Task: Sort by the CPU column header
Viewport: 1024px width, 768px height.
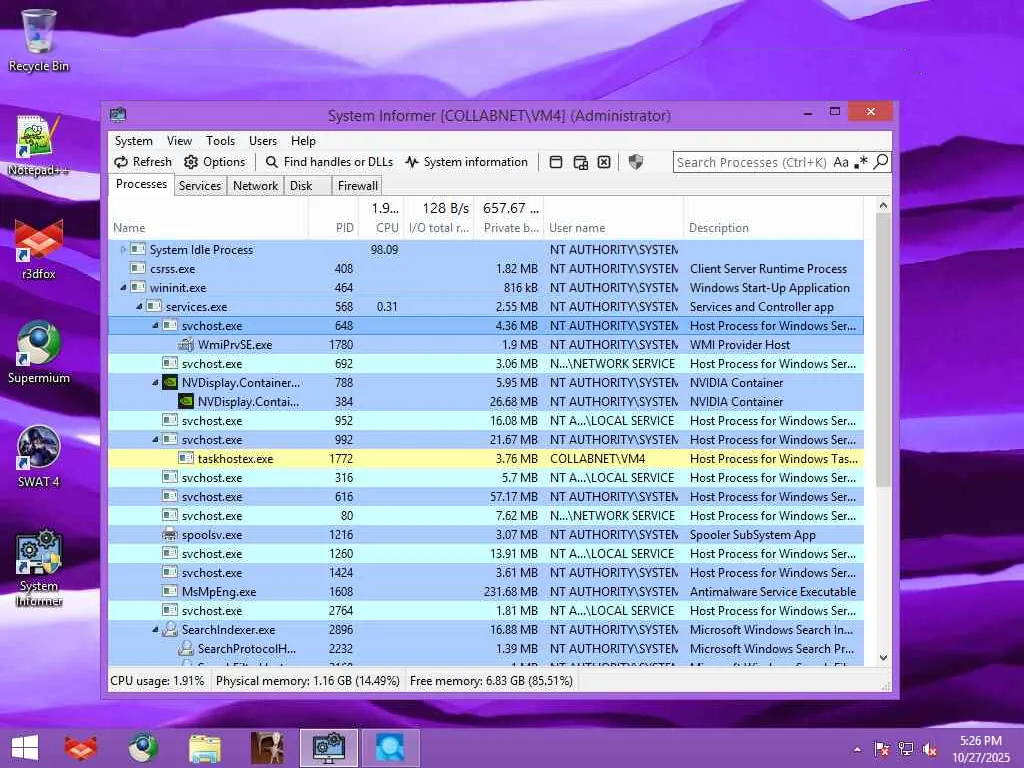Action: click(381, 227)
